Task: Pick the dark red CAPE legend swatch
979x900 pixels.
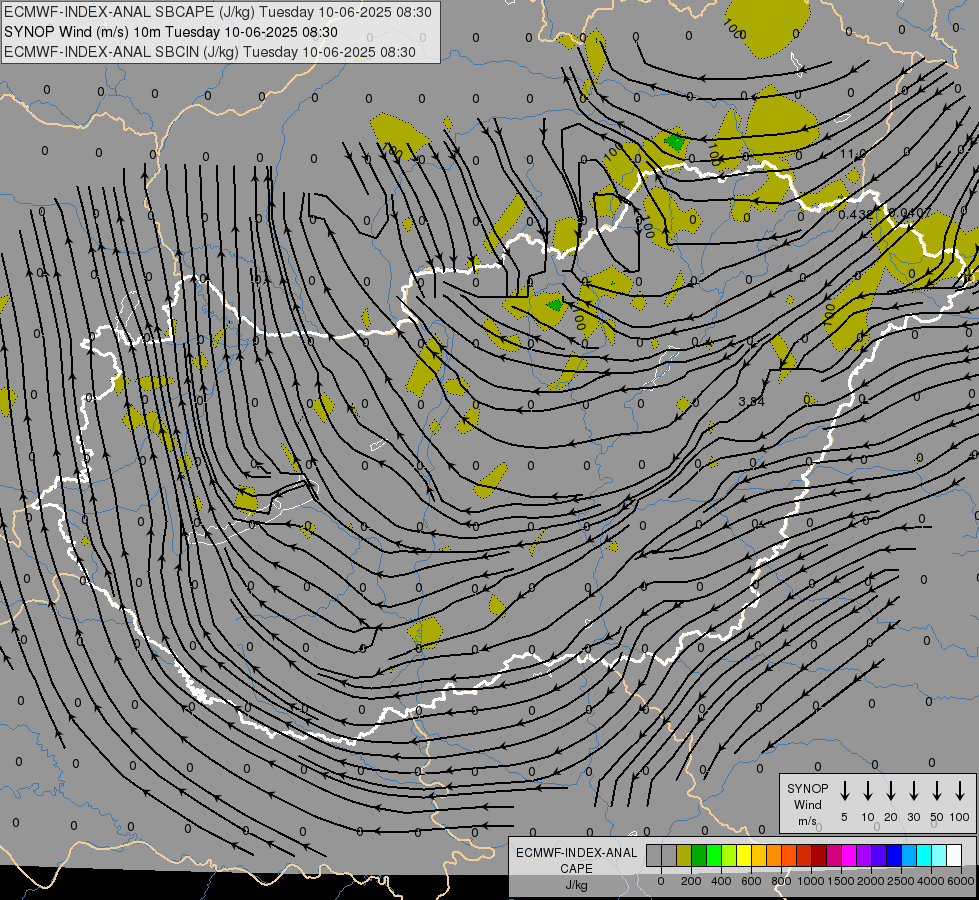Action: (x=819, y=855)
